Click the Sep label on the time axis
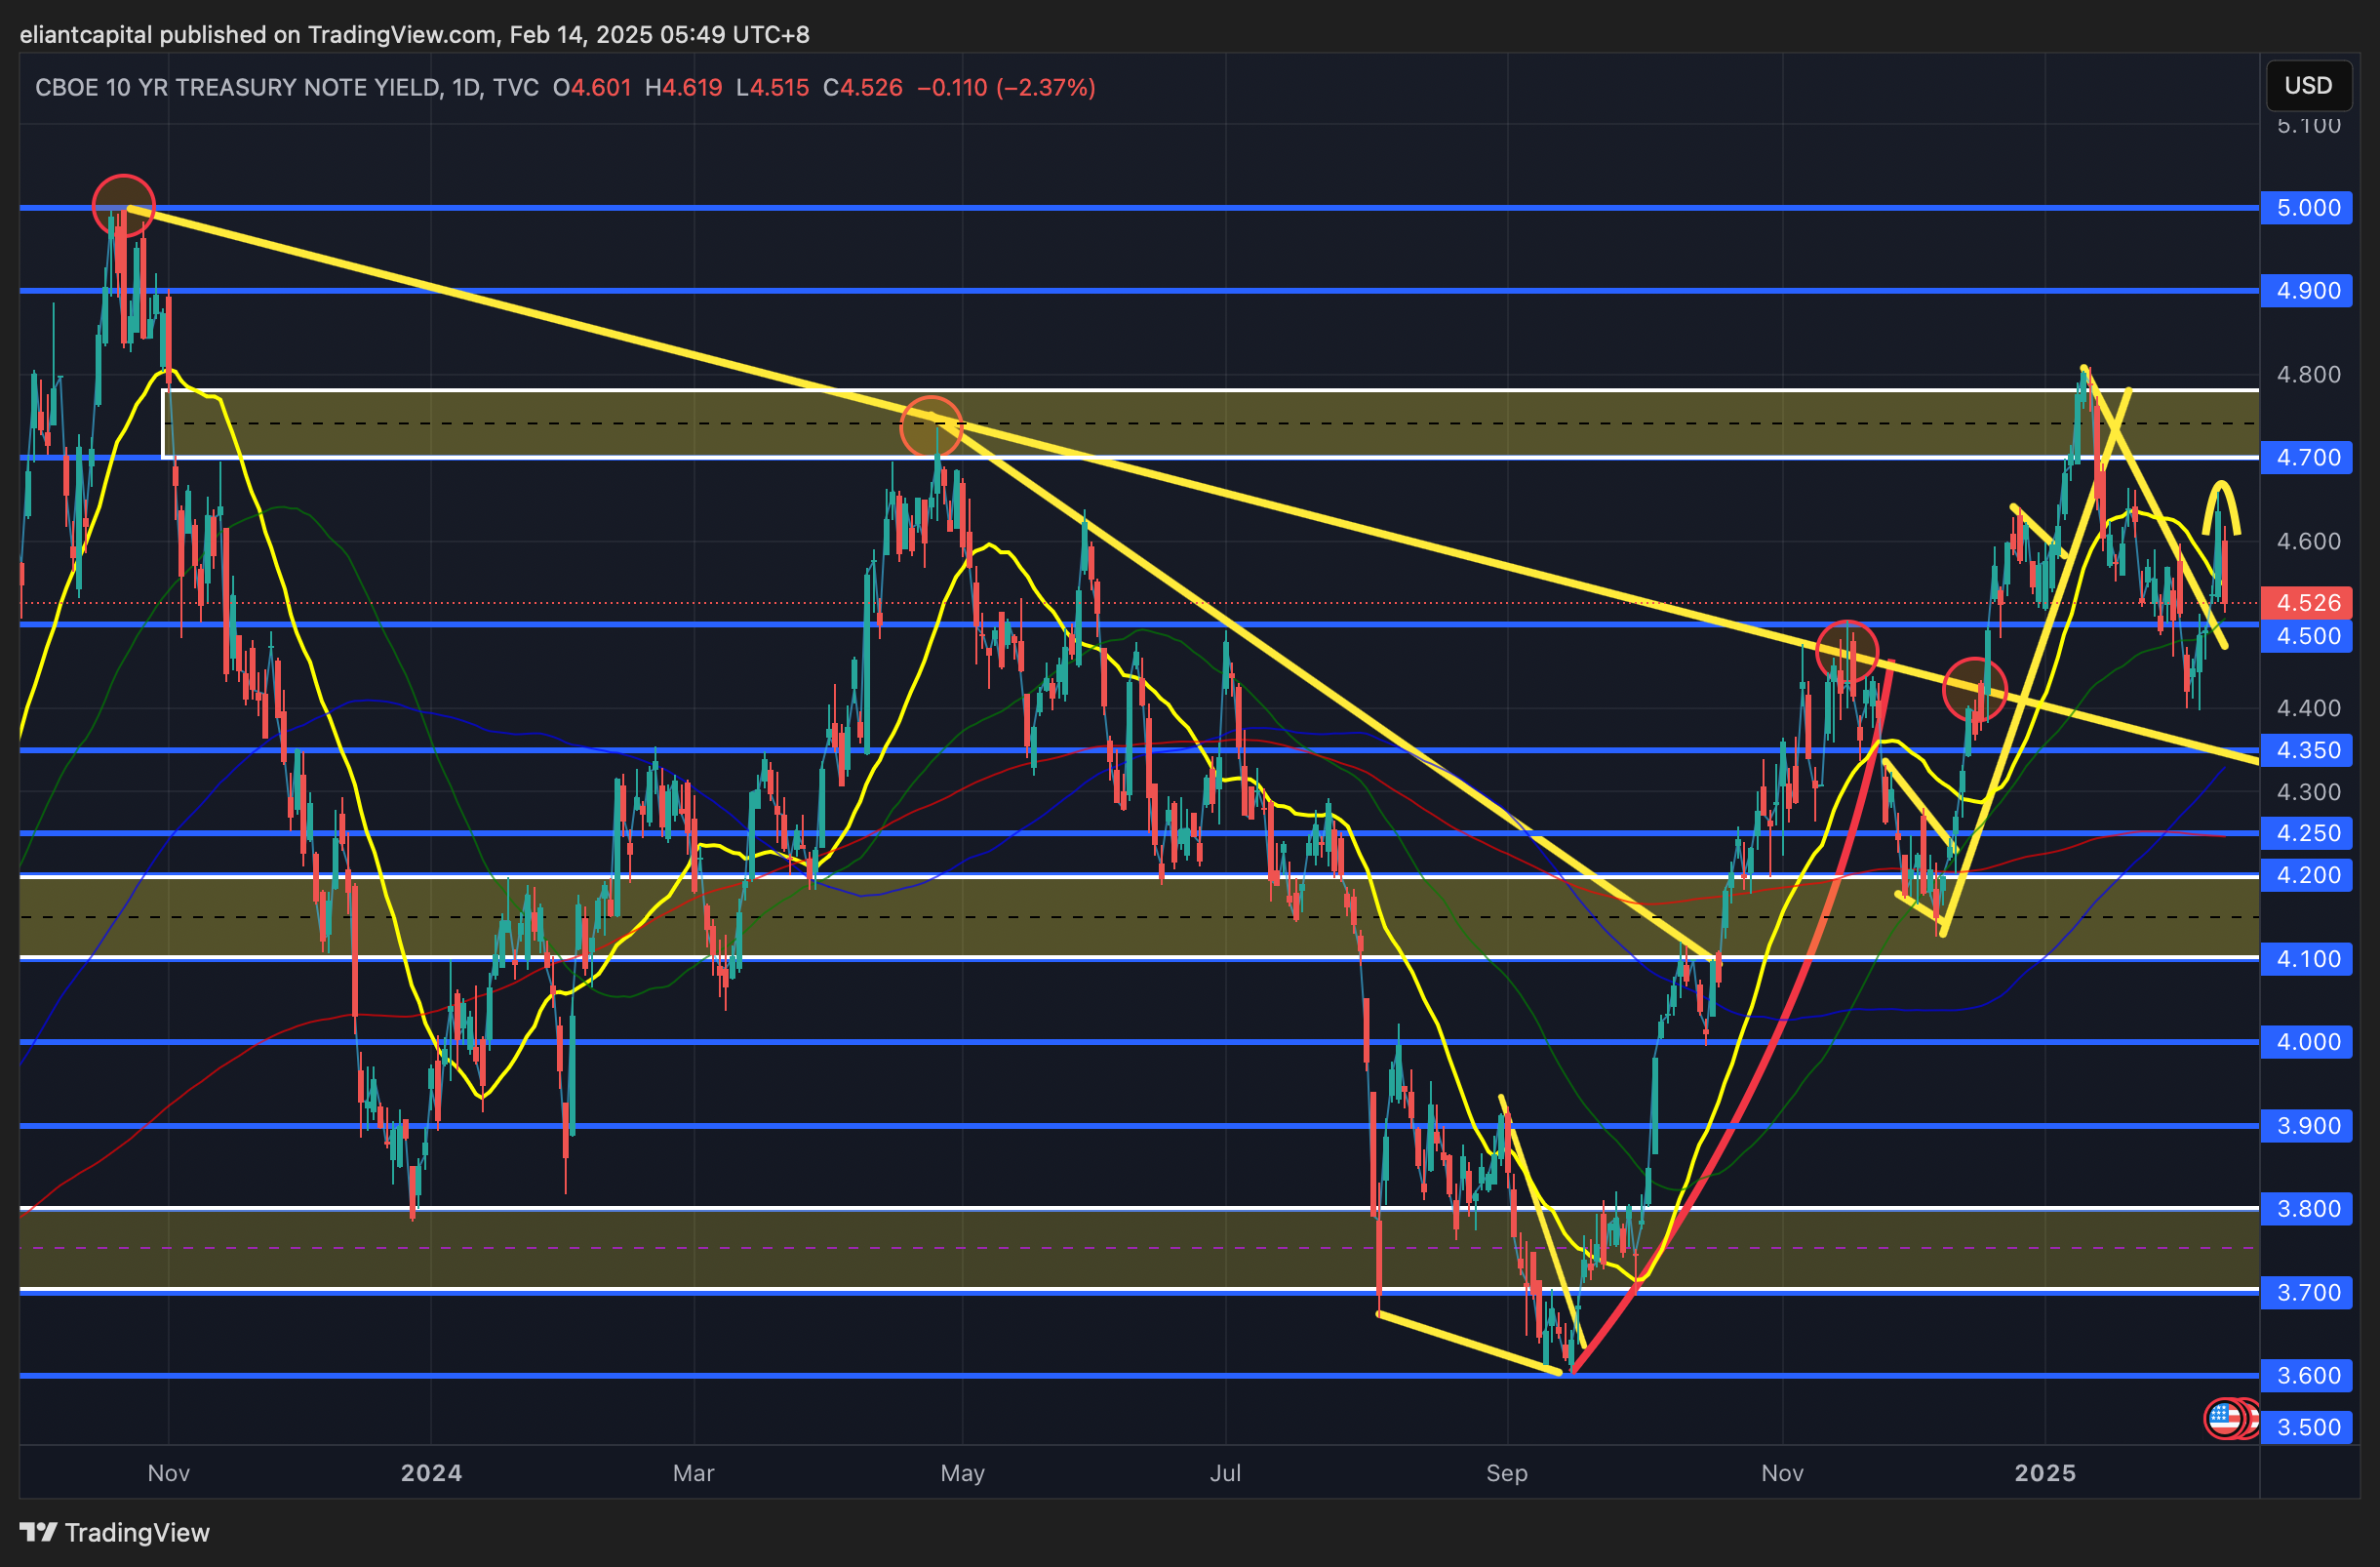The image size is (2380, 1567). point(1506,1472)
